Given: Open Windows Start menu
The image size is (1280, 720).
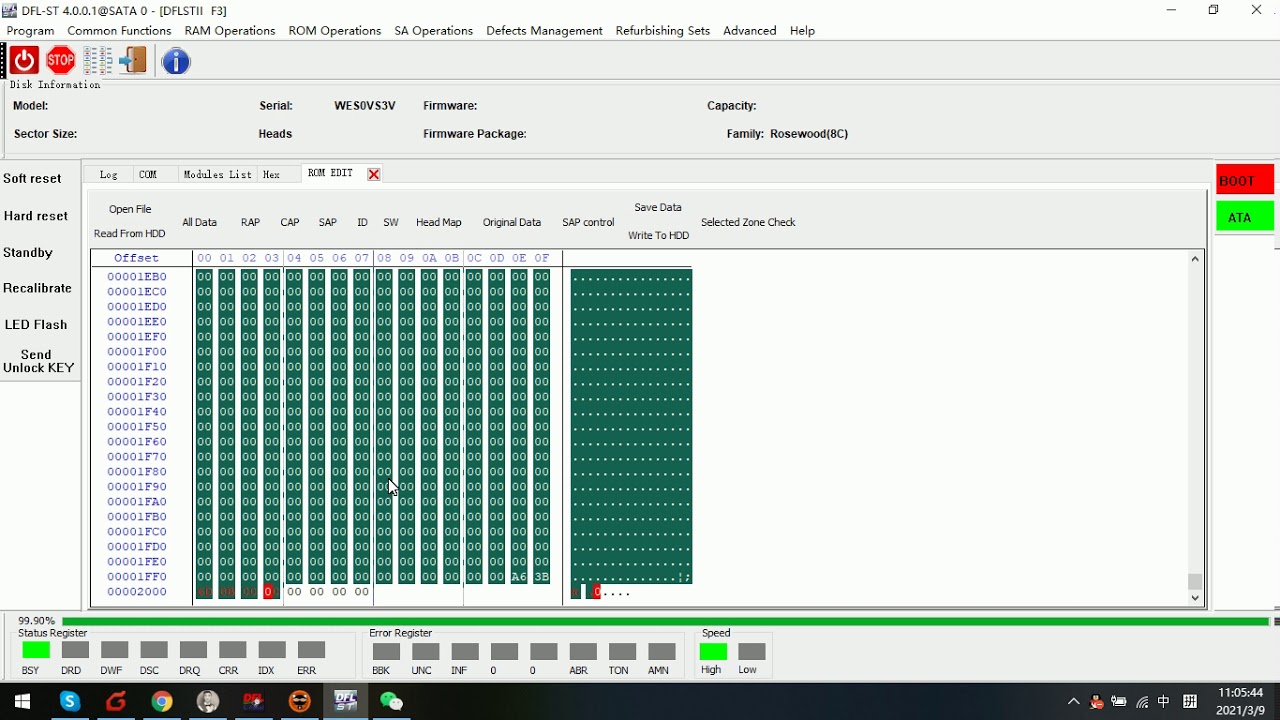Looking at the screenshot, I should [x=22, y=702].
